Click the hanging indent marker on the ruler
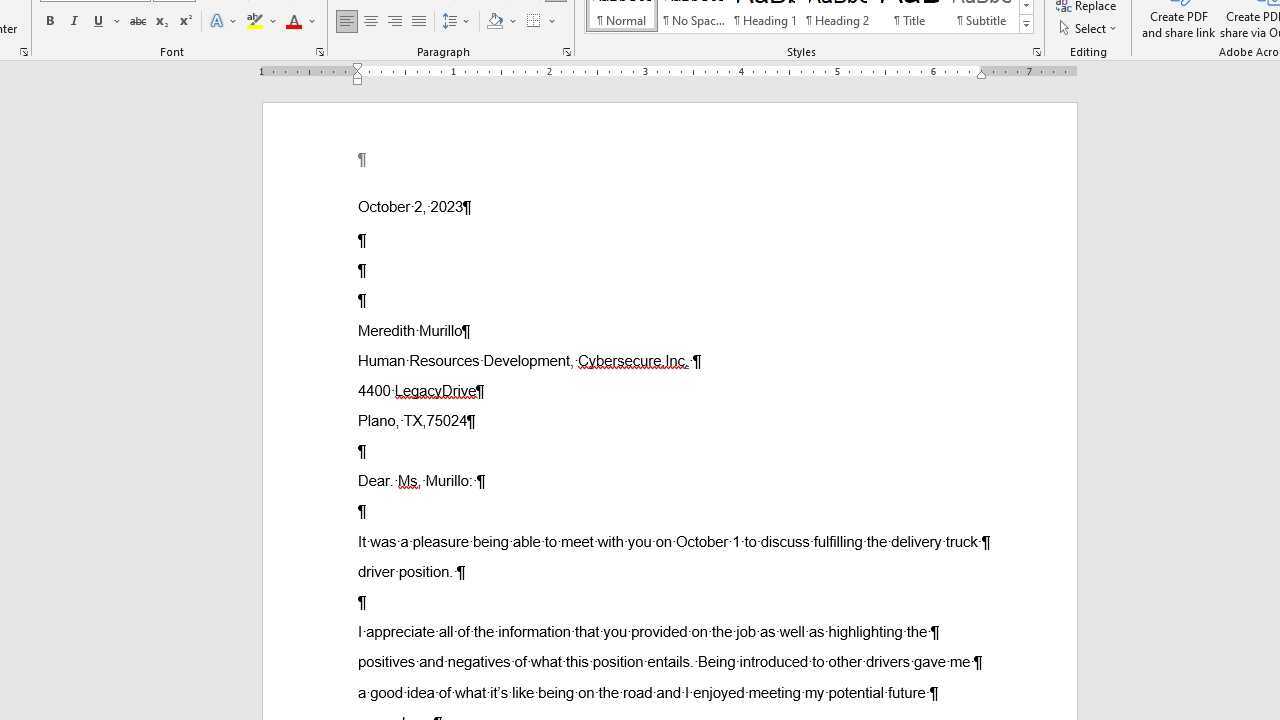Viewport: 1280px width, 720px height. (357, 78)
